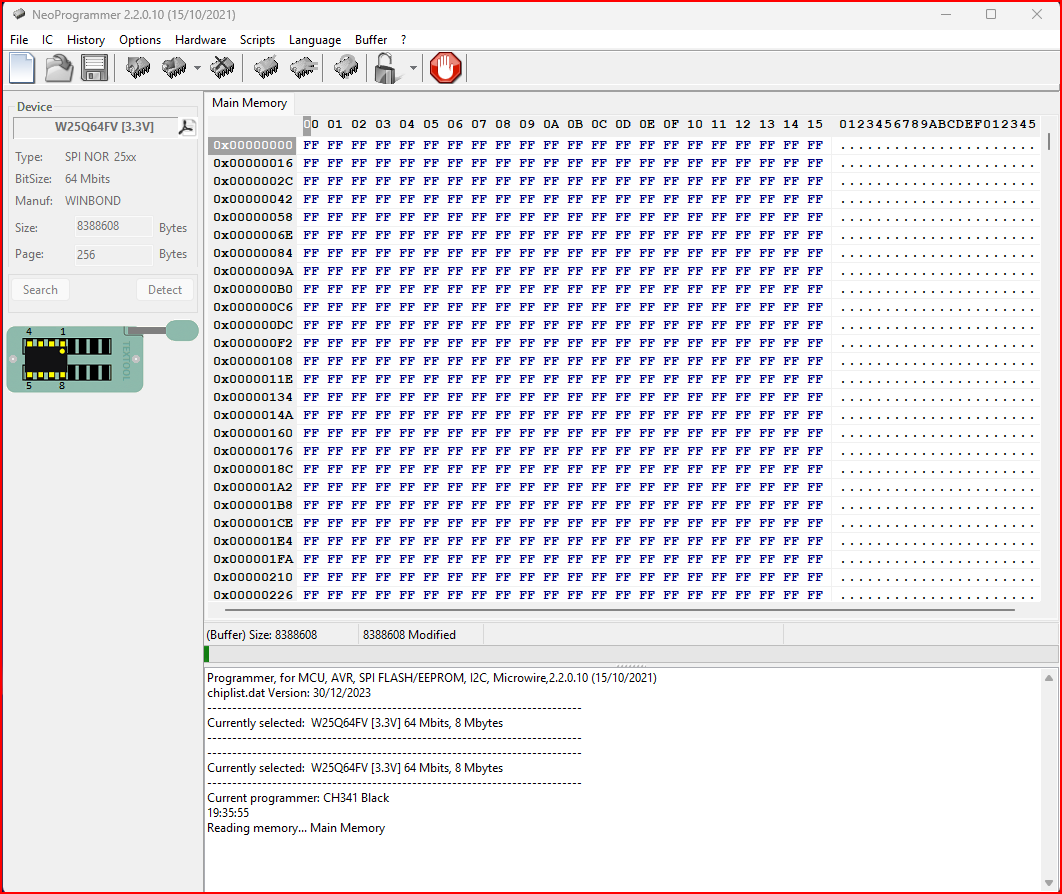Click the padlock protection icon
The image size is (1062, 894).
[x=385, y=68]
